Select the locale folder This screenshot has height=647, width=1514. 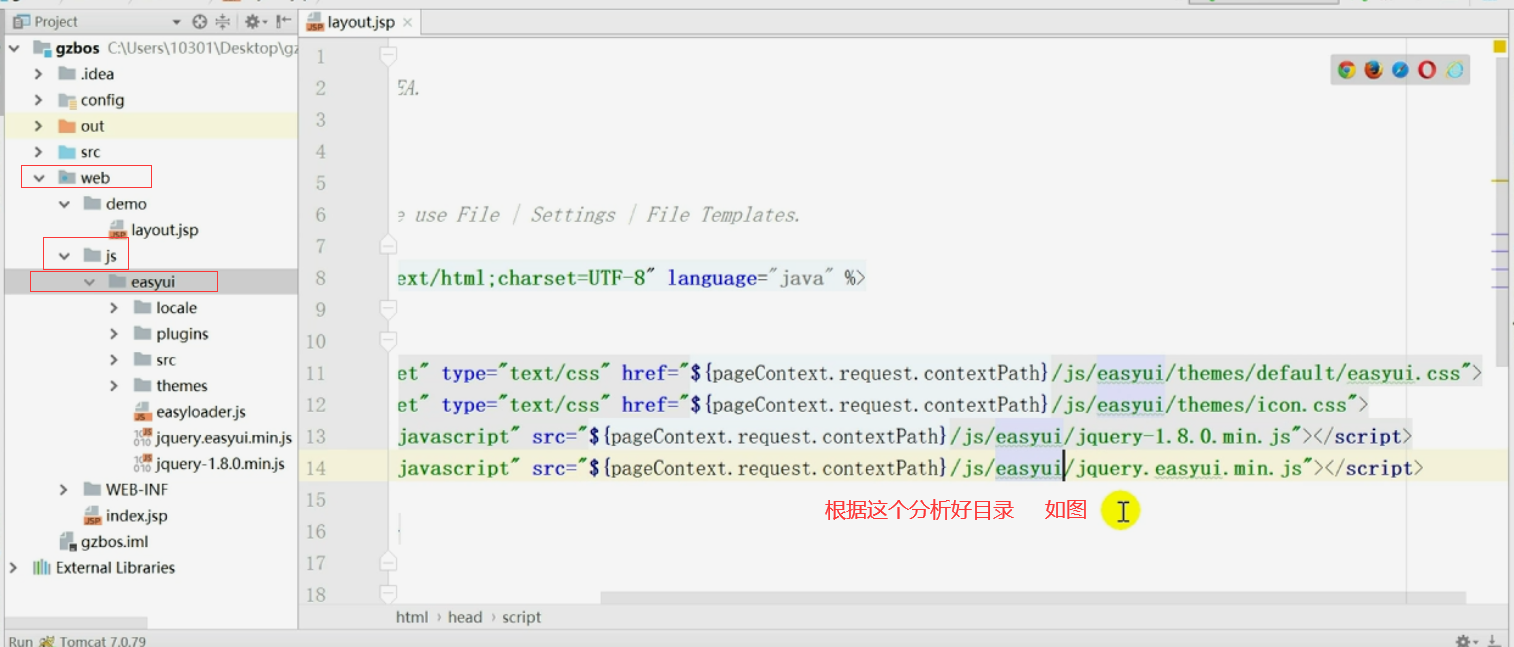(x=165, y=308)
